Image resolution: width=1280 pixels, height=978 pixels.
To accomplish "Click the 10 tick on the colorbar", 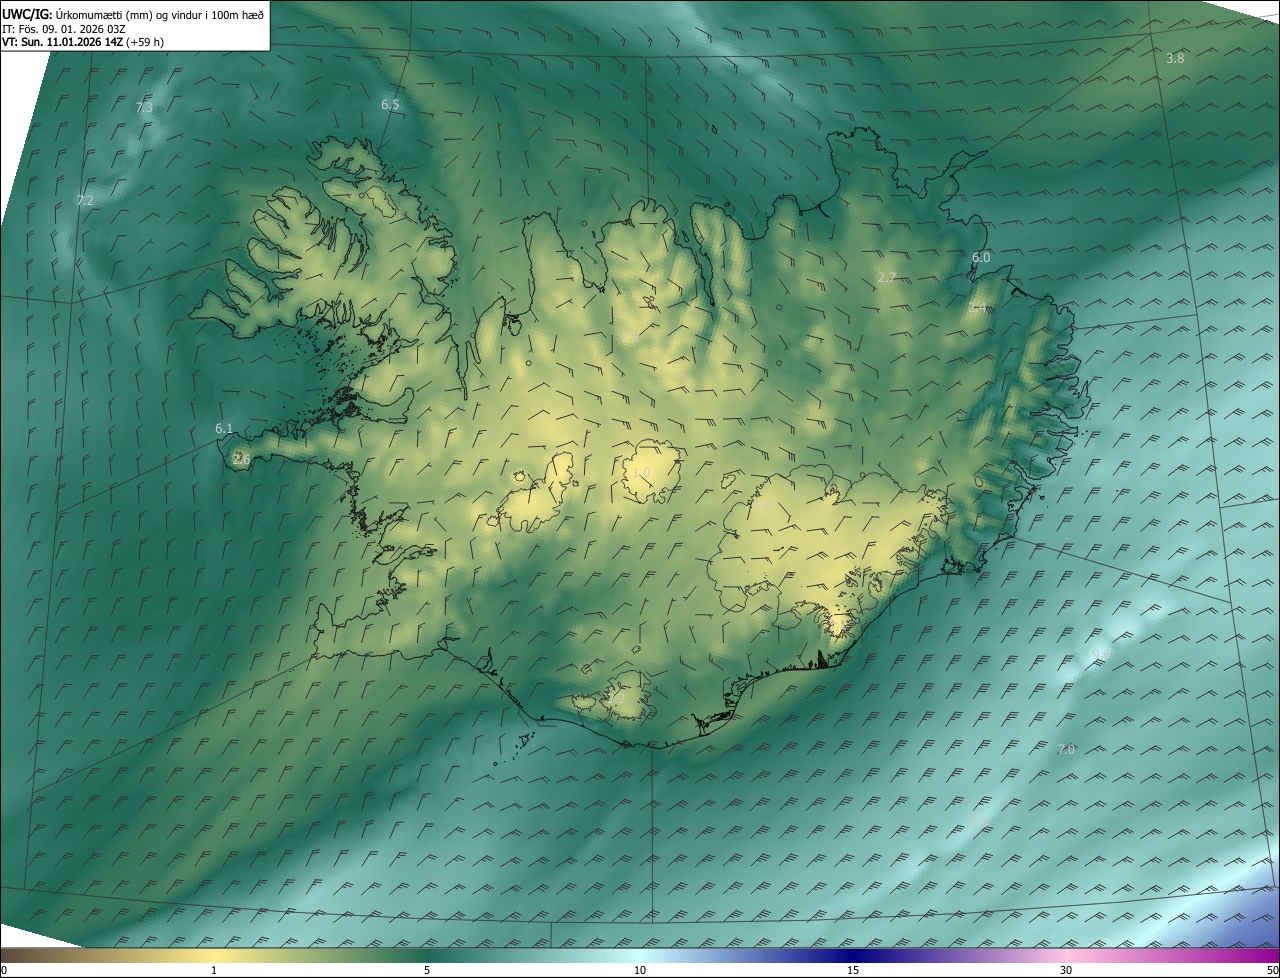I will tap(640, 970).
